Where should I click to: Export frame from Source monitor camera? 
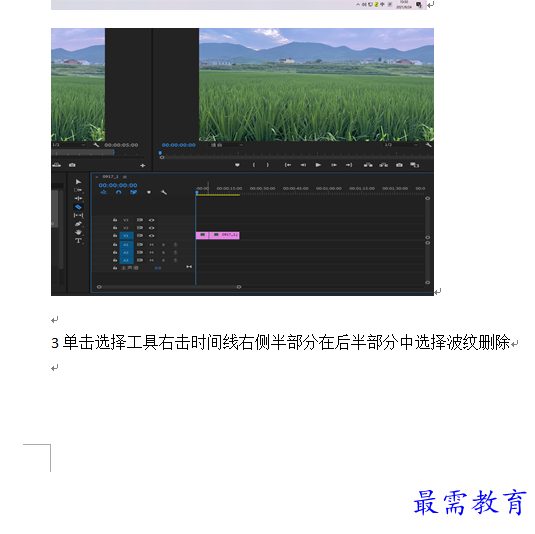[x=72, y=165]
